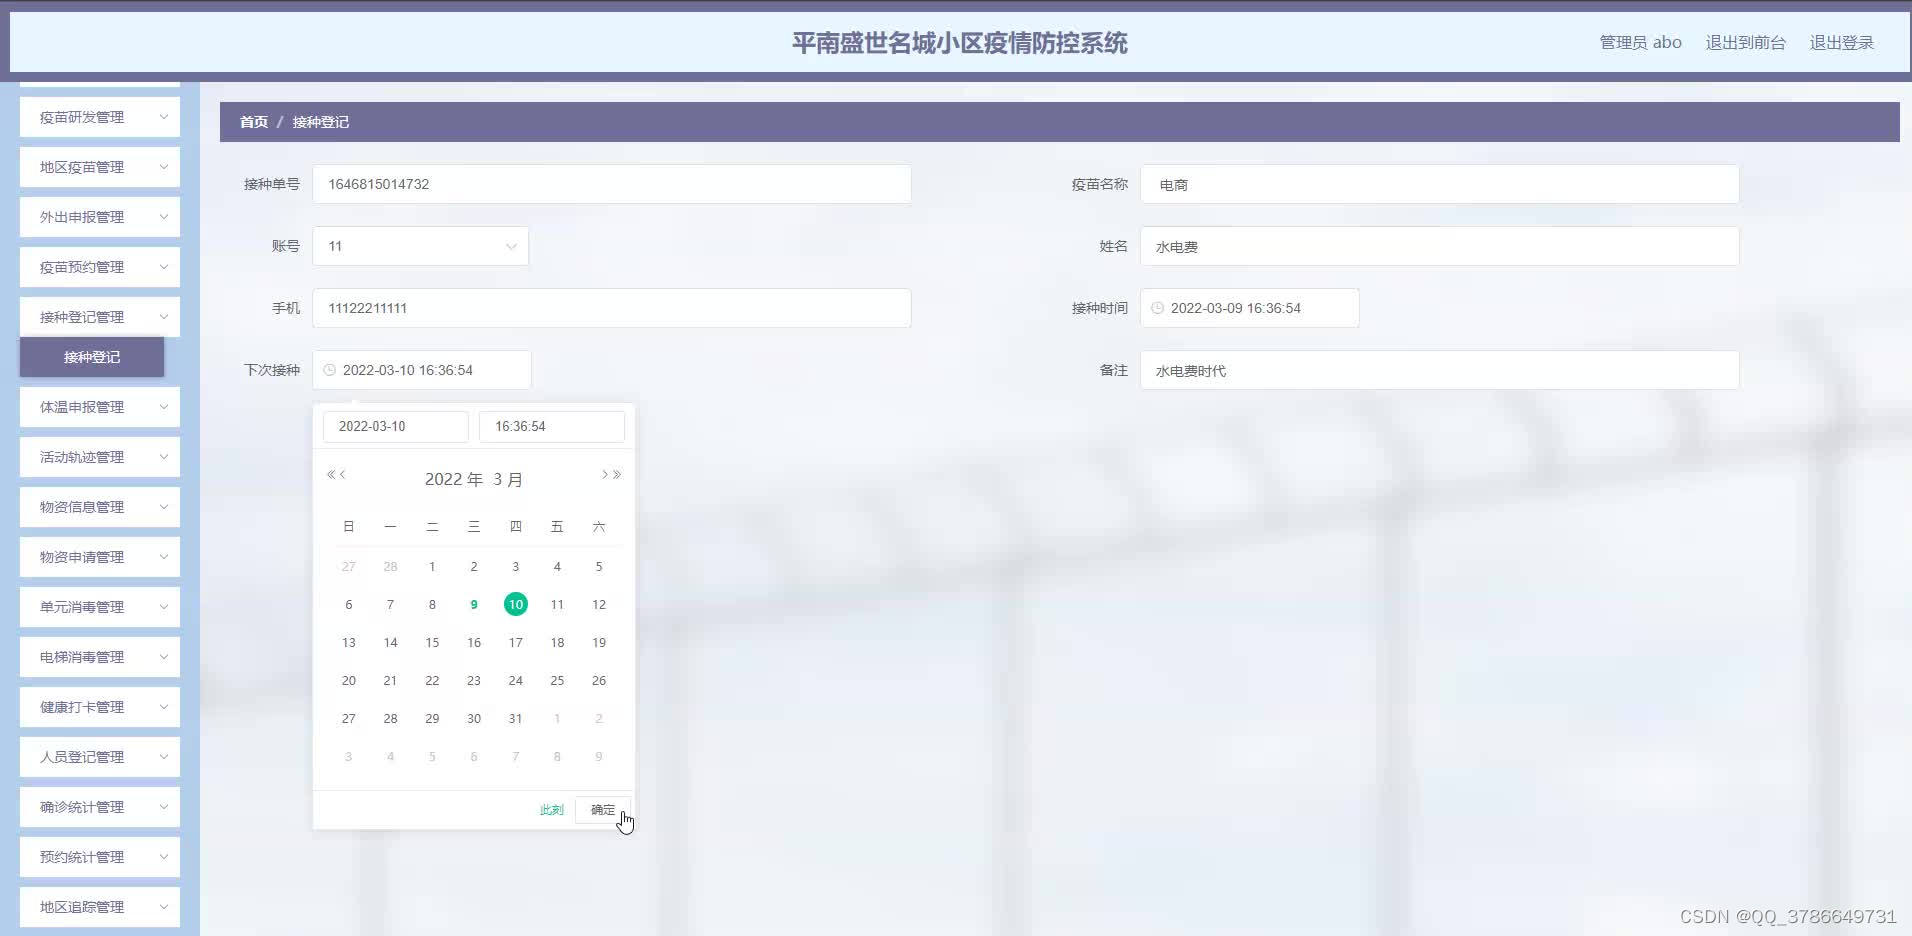1912x936 pixels.
Task: Select March 15 in calendar
Action: point(432,642)
